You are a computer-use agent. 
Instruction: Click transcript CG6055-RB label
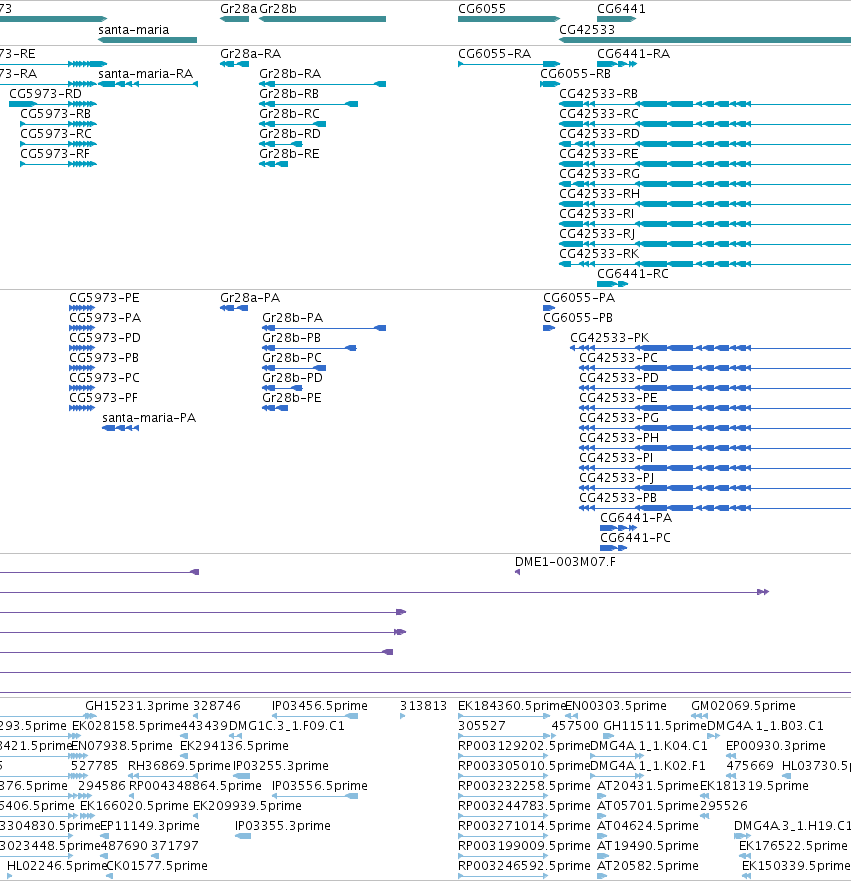point(575,74)
